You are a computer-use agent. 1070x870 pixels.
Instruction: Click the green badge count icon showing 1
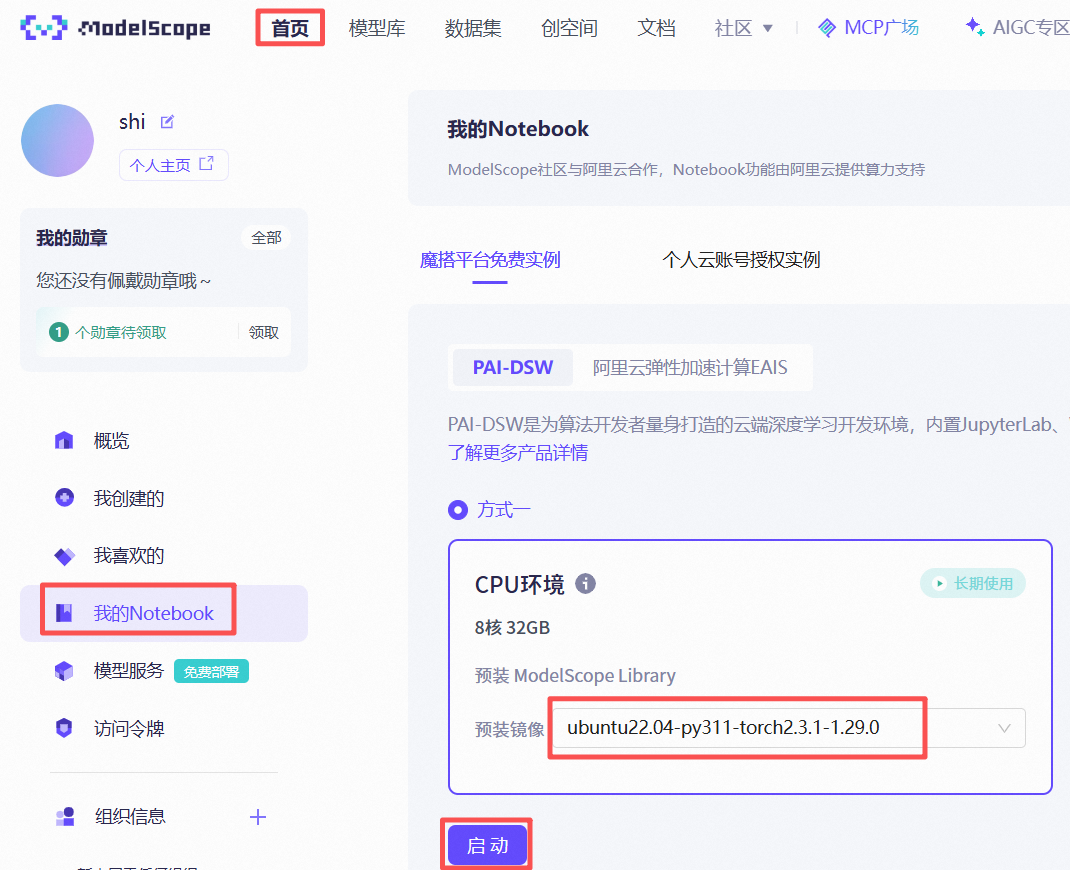59,332
